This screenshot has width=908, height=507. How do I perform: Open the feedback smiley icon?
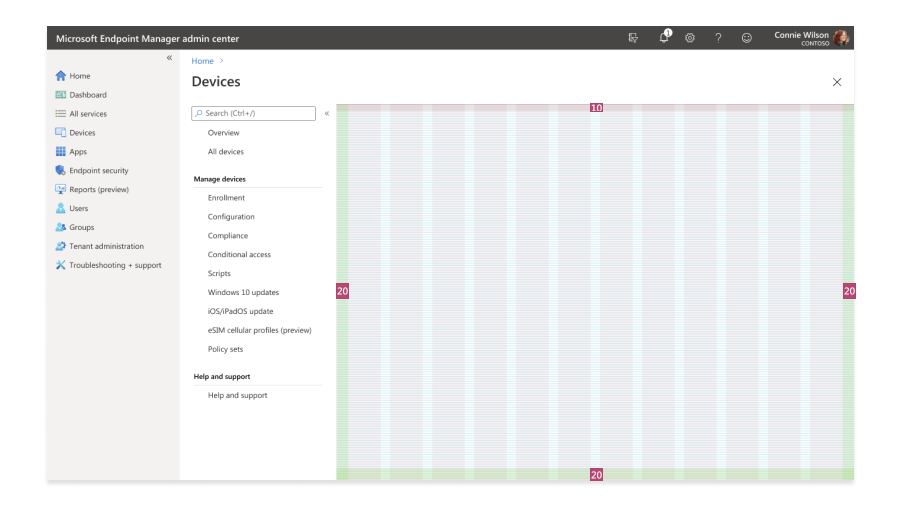tap(746, 39)
